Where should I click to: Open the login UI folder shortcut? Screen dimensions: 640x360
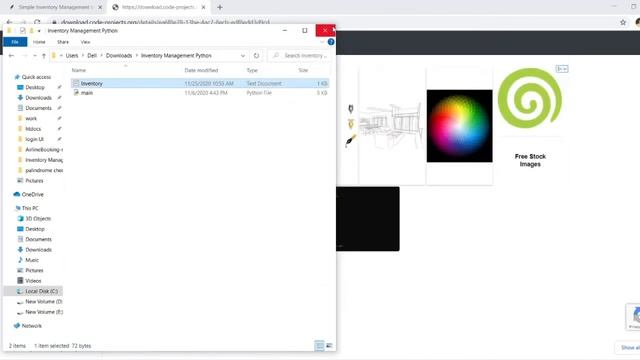[x=34, y=139]
